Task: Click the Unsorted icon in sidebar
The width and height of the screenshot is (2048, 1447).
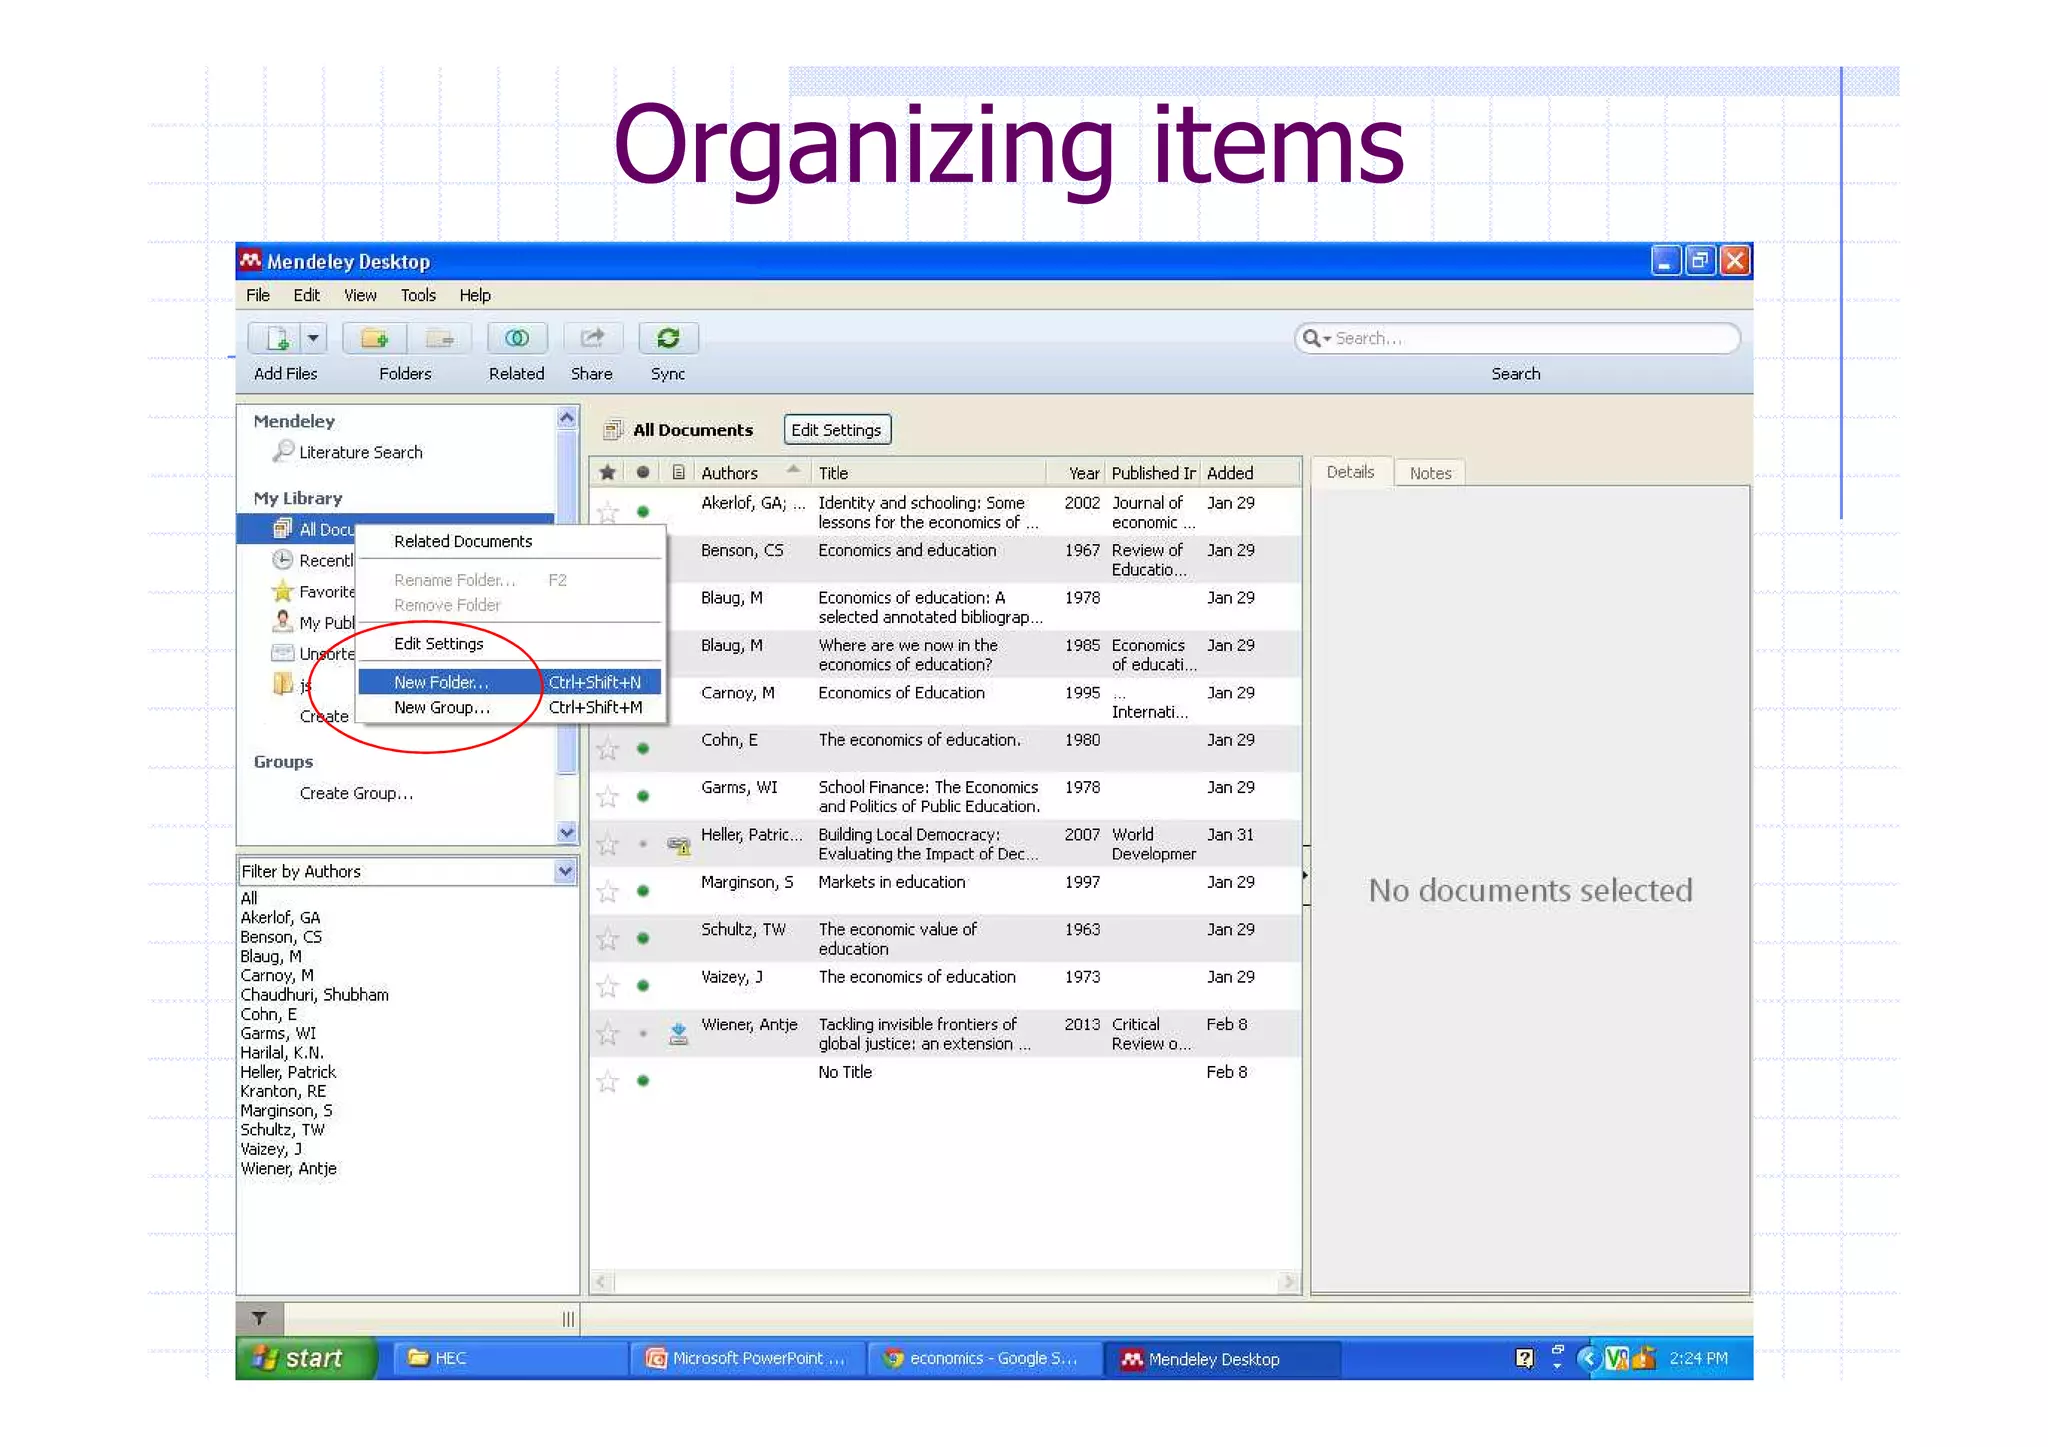Action: click(x=283, y=653)
